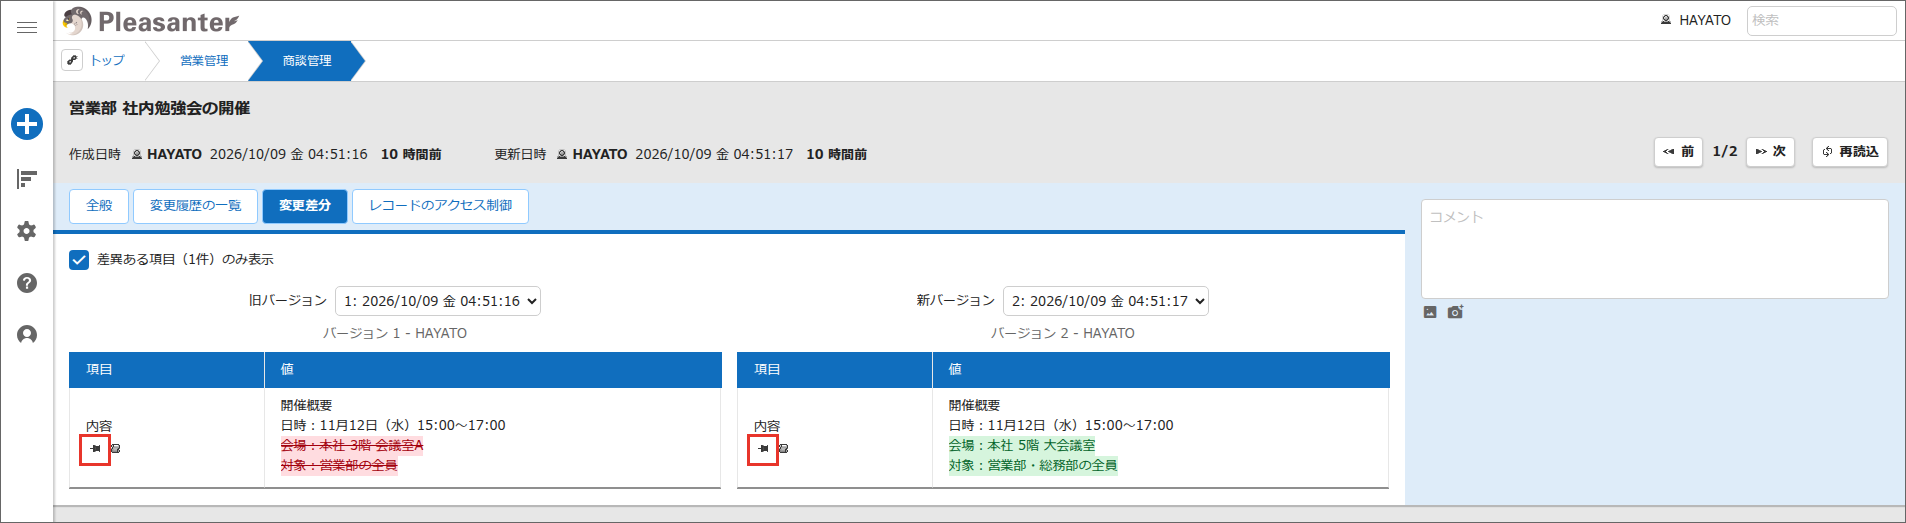Switch to the 変更履歴の一覧 tab
The height and width of the screenshot is (523, 1906).
click(x=196, y=206)
